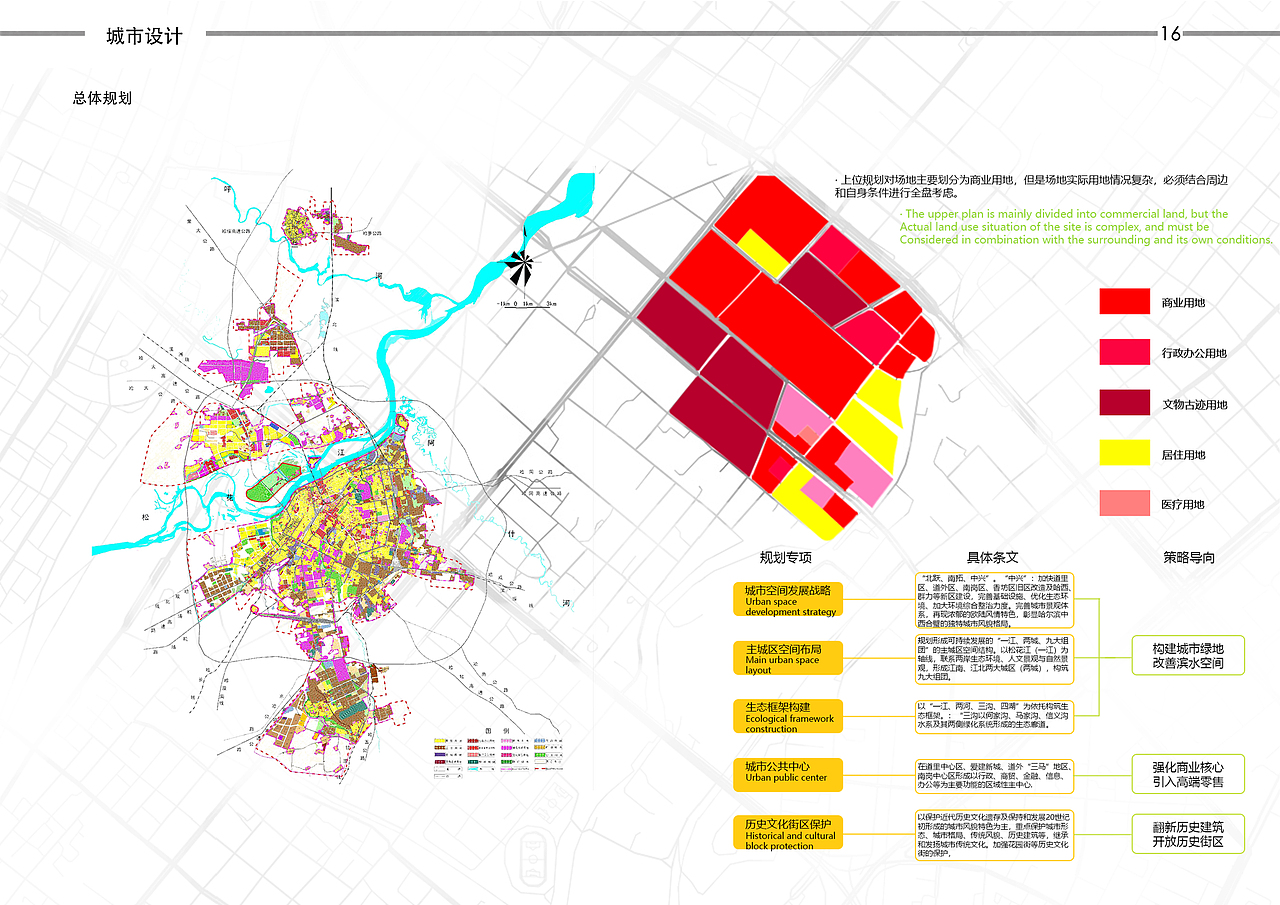Click the Chinese paragraph starting 上位规划对场地
The image size is (1280, 905).
[x=1030, y=186]
